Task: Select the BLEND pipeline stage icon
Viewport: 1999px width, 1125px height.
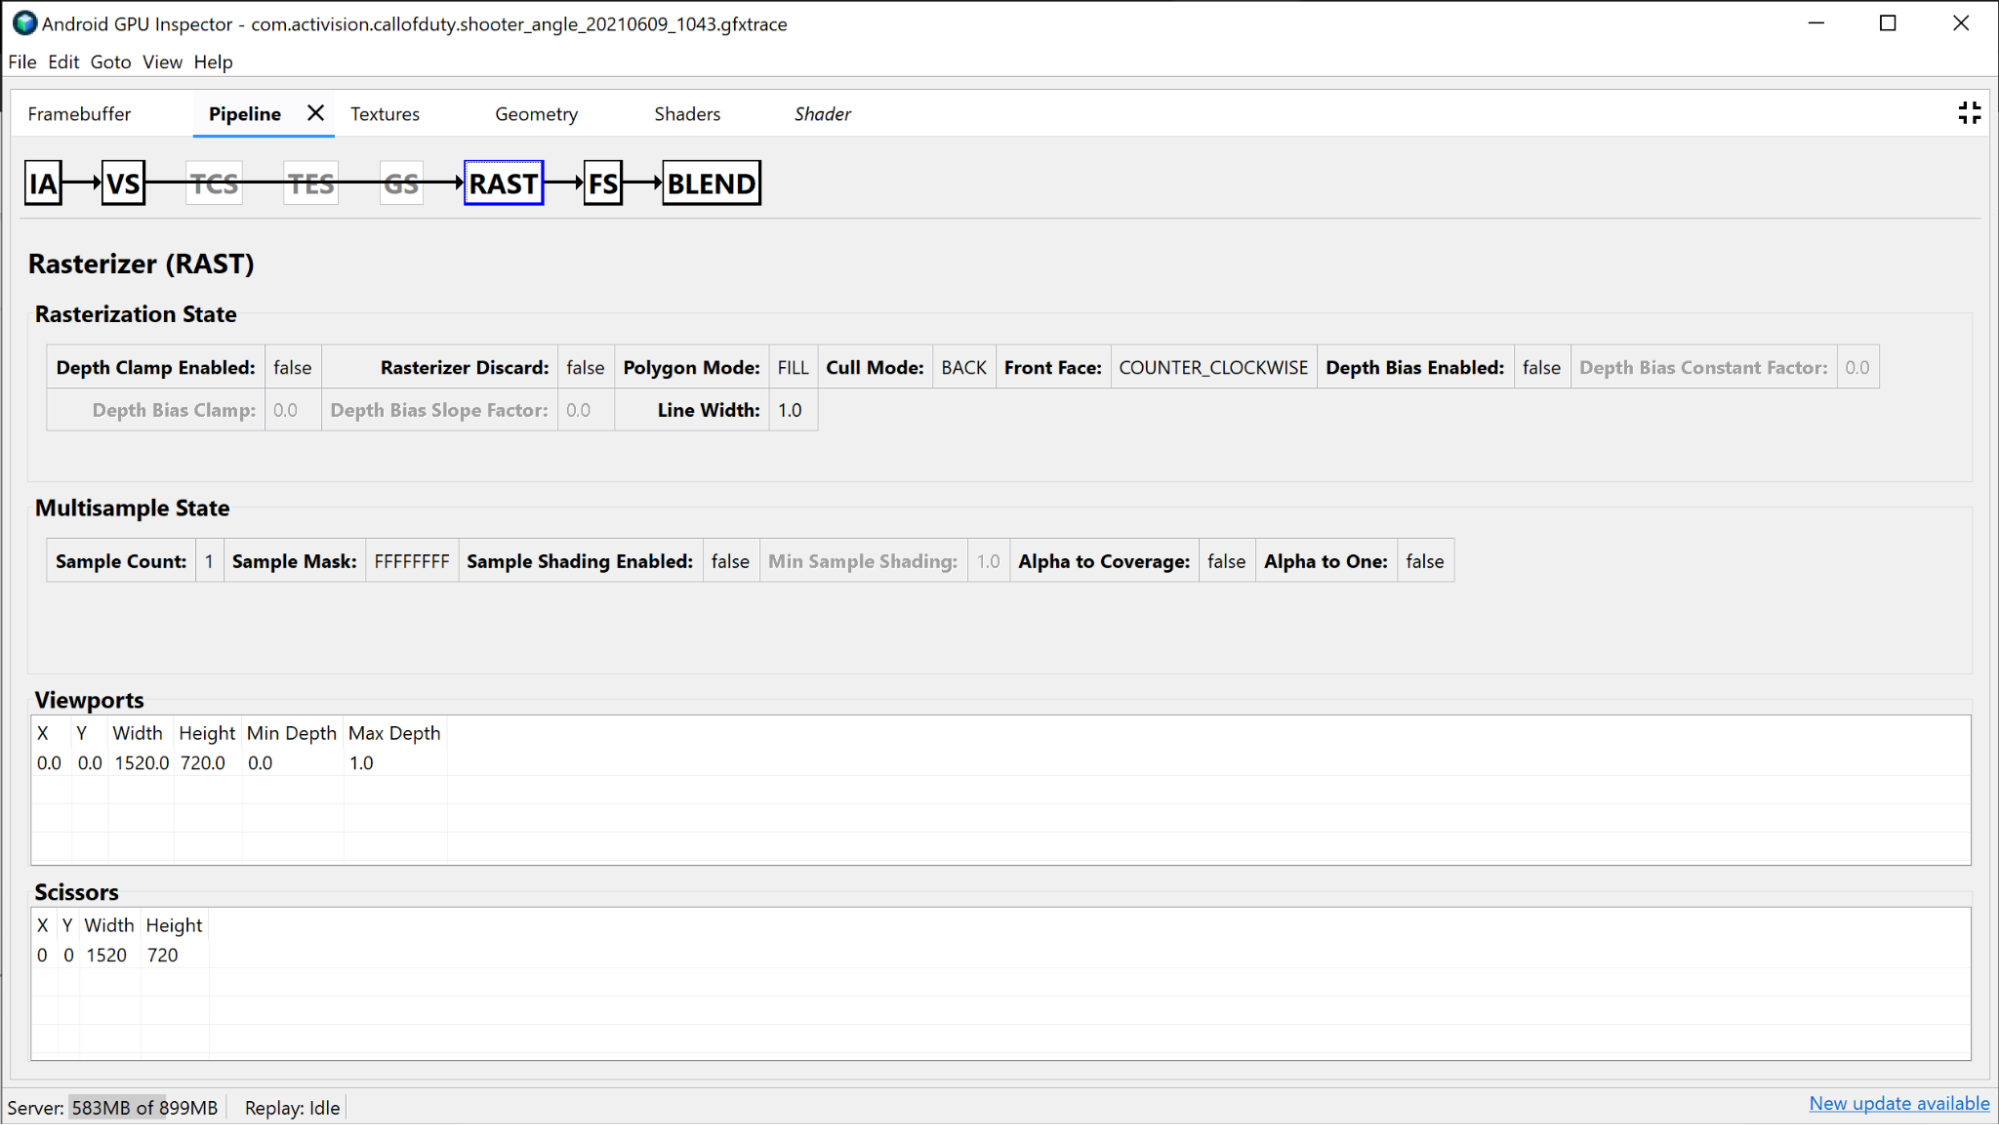Action: (x=708, y=183)
